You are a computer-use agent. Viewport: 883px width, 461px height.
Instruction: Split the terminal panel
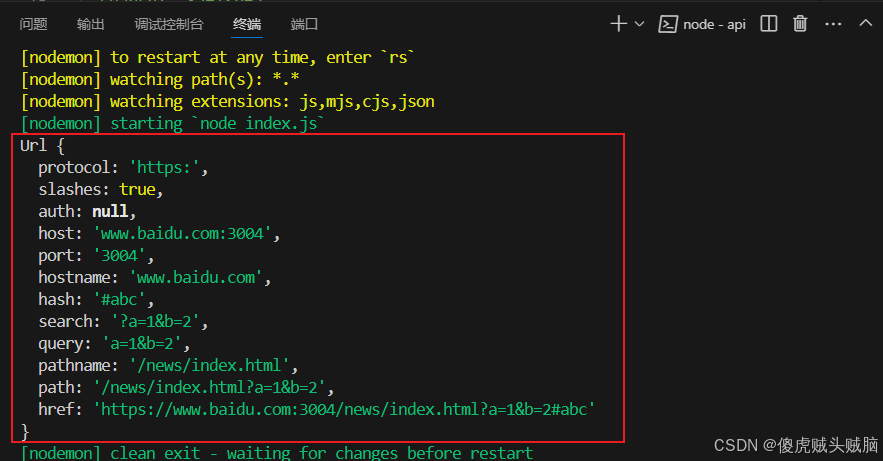(769, 24)
